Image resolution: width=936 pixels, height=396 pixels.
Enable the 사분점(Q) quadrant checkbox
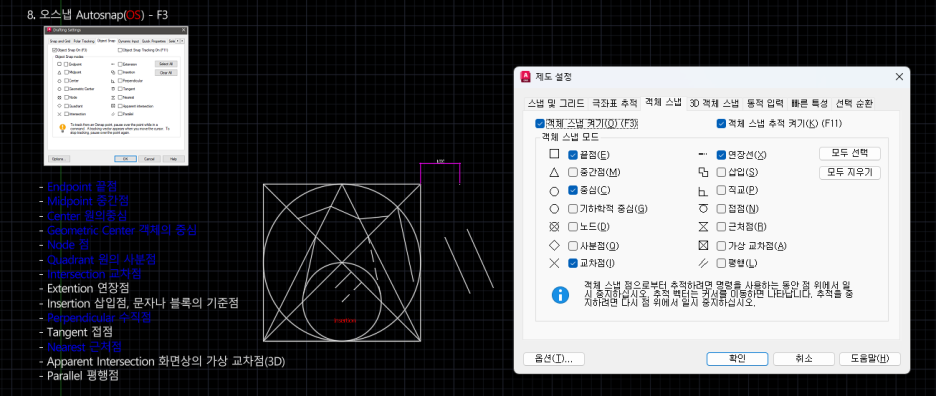[573, 245]
